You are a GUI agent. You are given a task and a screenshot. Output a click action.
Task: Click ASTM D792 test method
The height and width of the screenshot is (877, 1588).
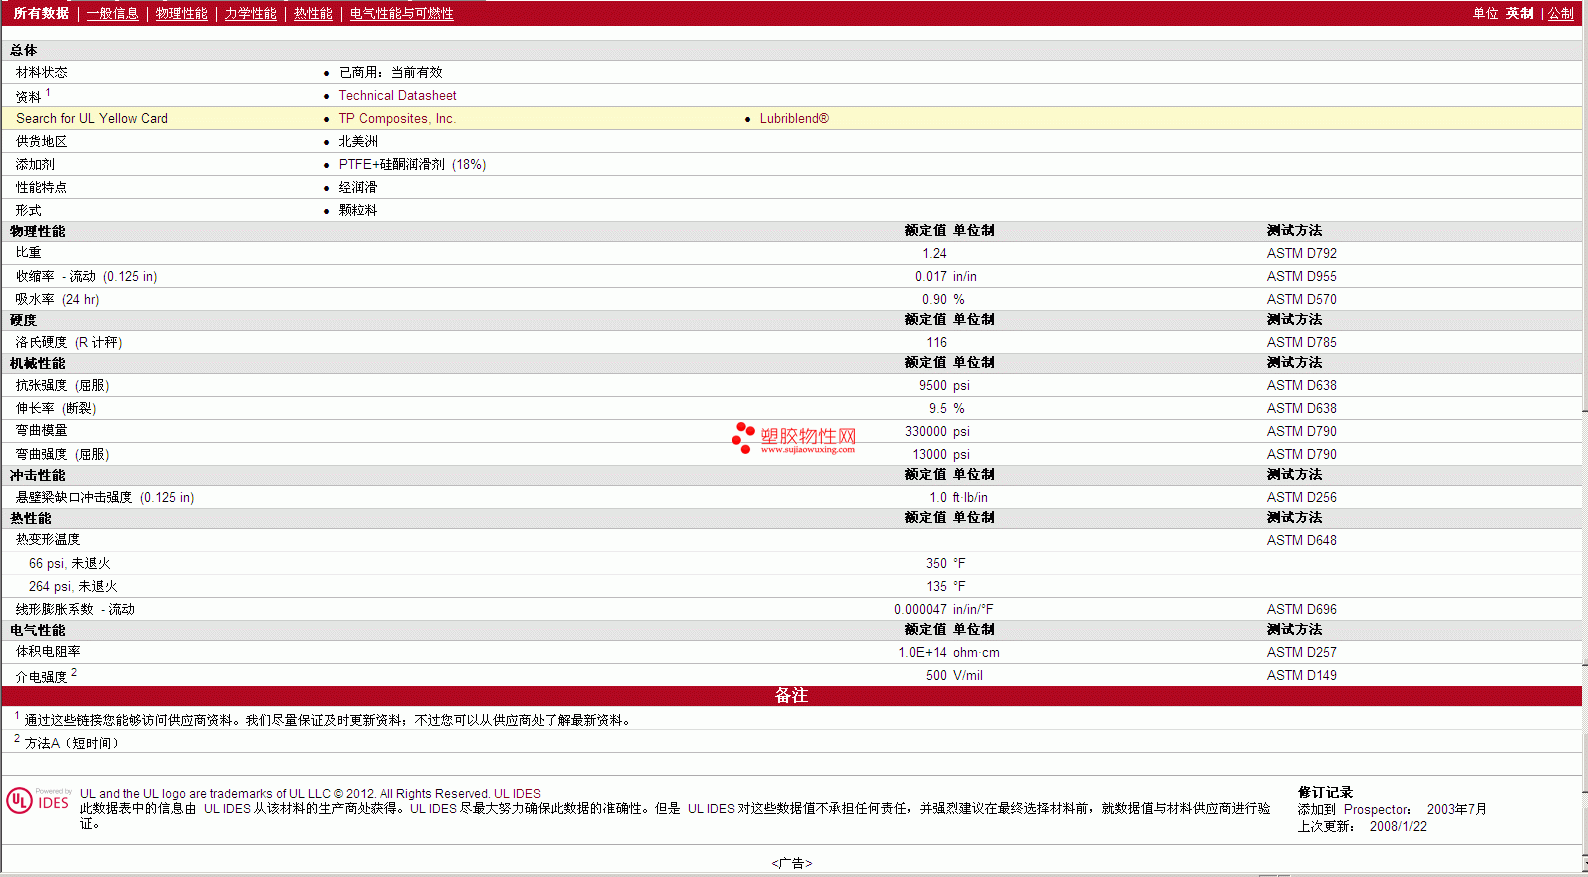point(1301,253)
